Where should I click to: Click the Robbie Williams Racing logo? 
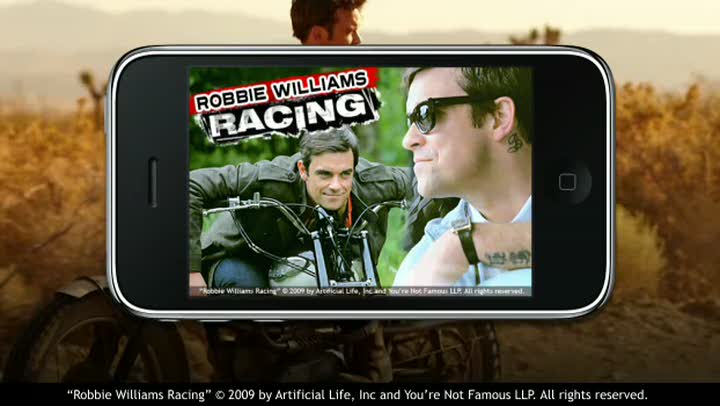coord(286,106)
